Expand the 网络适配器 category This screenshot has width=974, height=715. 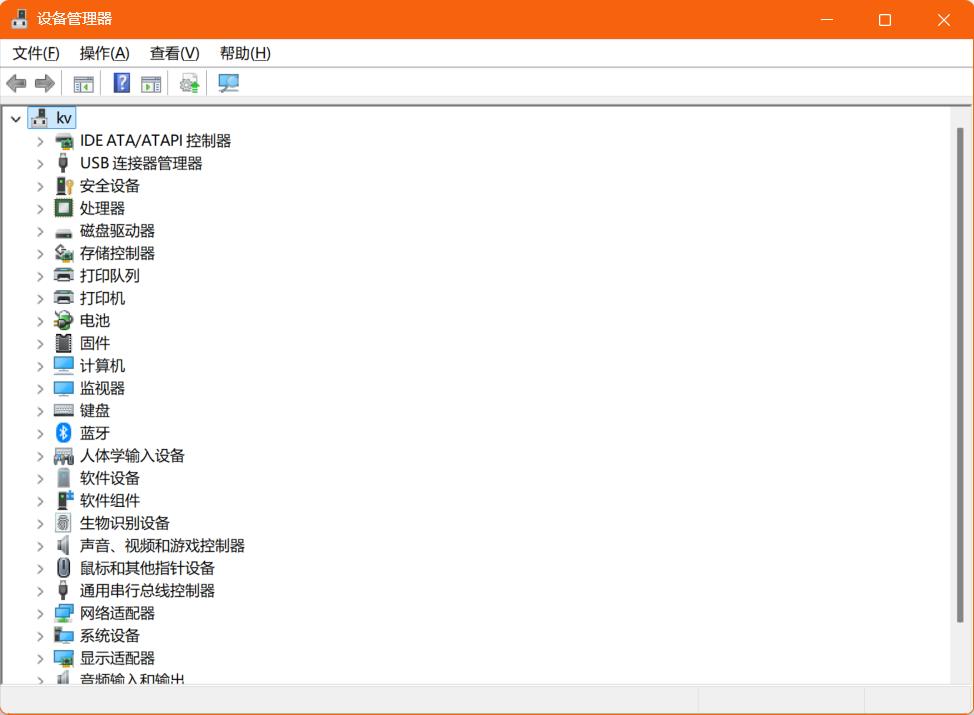(40, 614)
